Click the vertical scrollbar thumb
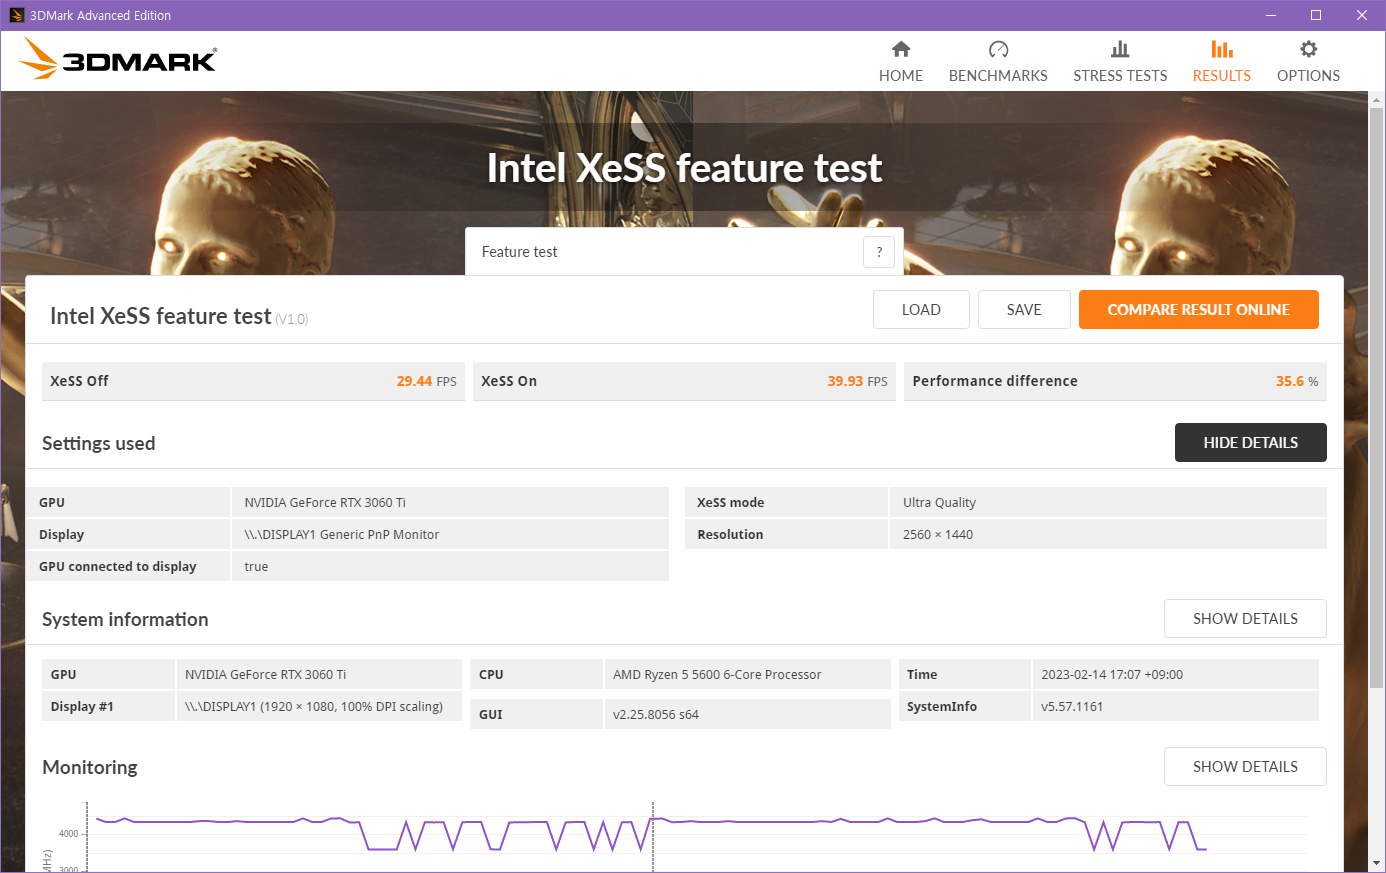1386x873 pixels. coord(1377,398)
